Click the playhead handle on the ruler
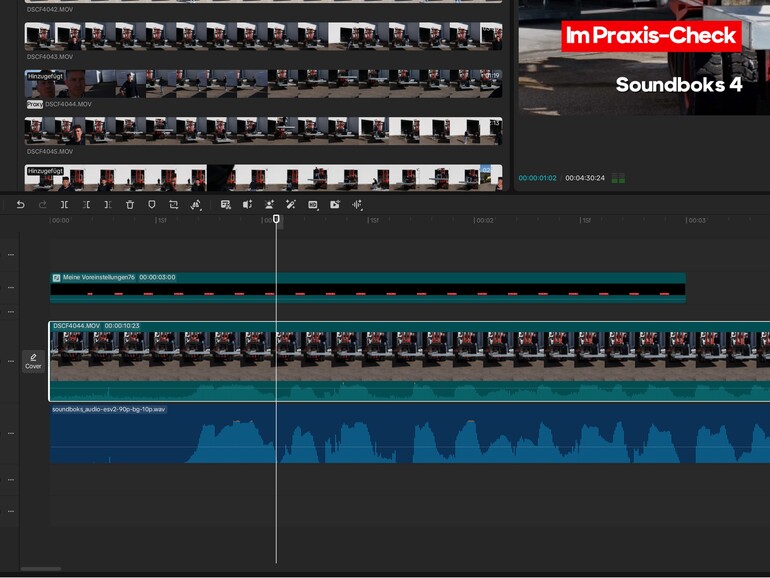Image resolution: width=770 pixels, height=578 pixels. tap(276, 219)
